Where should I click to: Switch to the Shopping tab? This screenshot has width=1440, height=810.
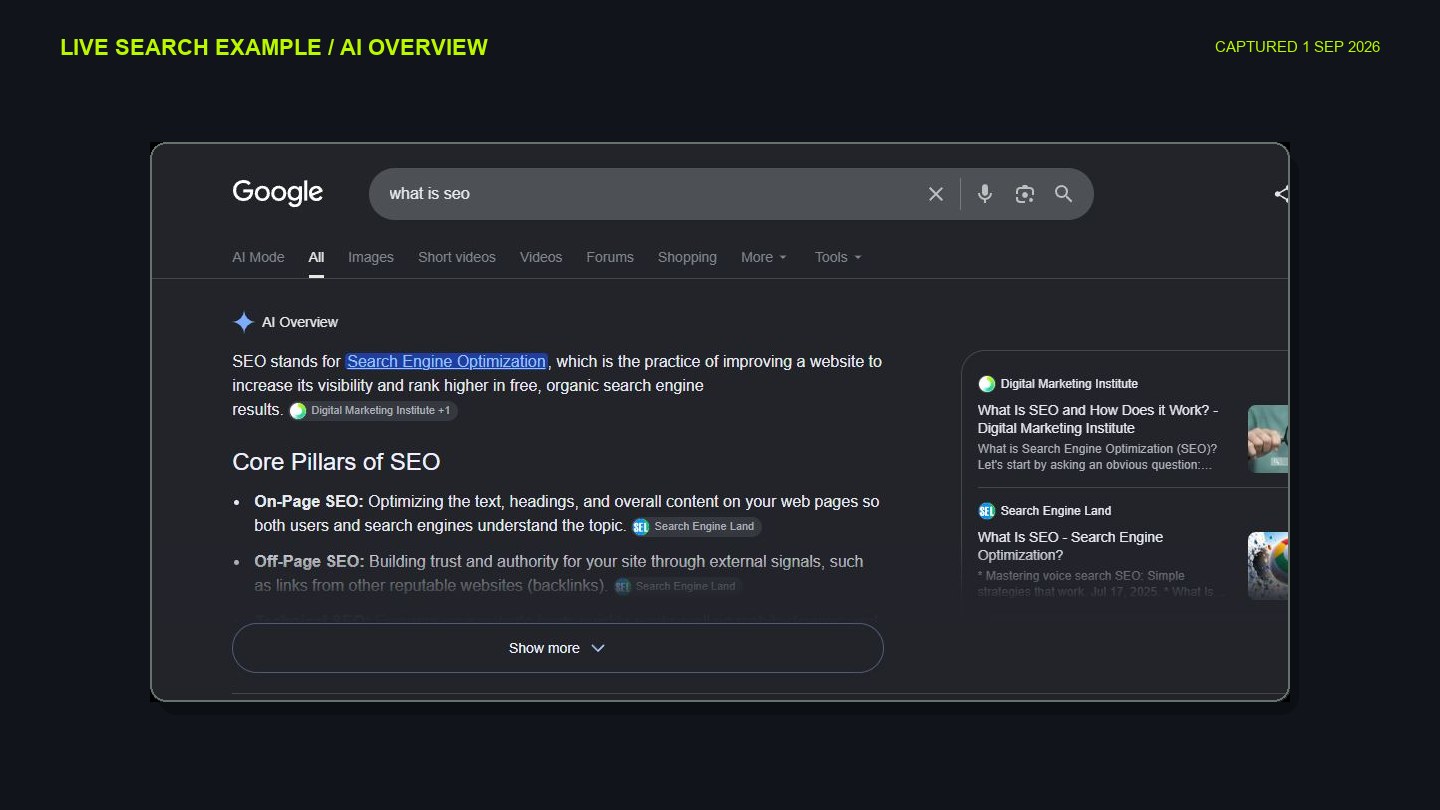tap(687, 257)
